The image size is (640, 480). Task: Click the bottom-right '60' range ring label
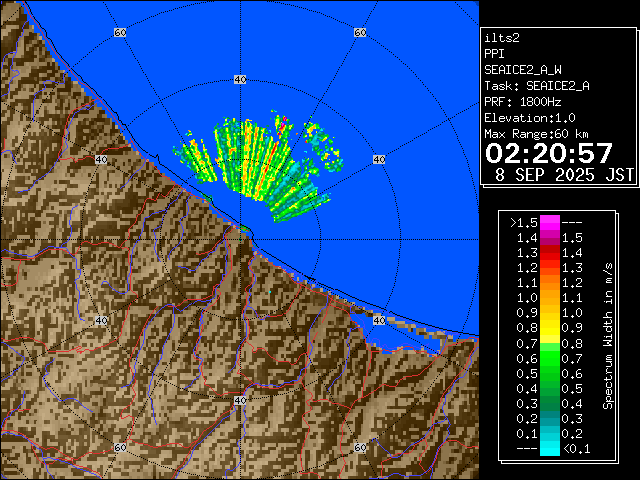click(x=359, y=448)
